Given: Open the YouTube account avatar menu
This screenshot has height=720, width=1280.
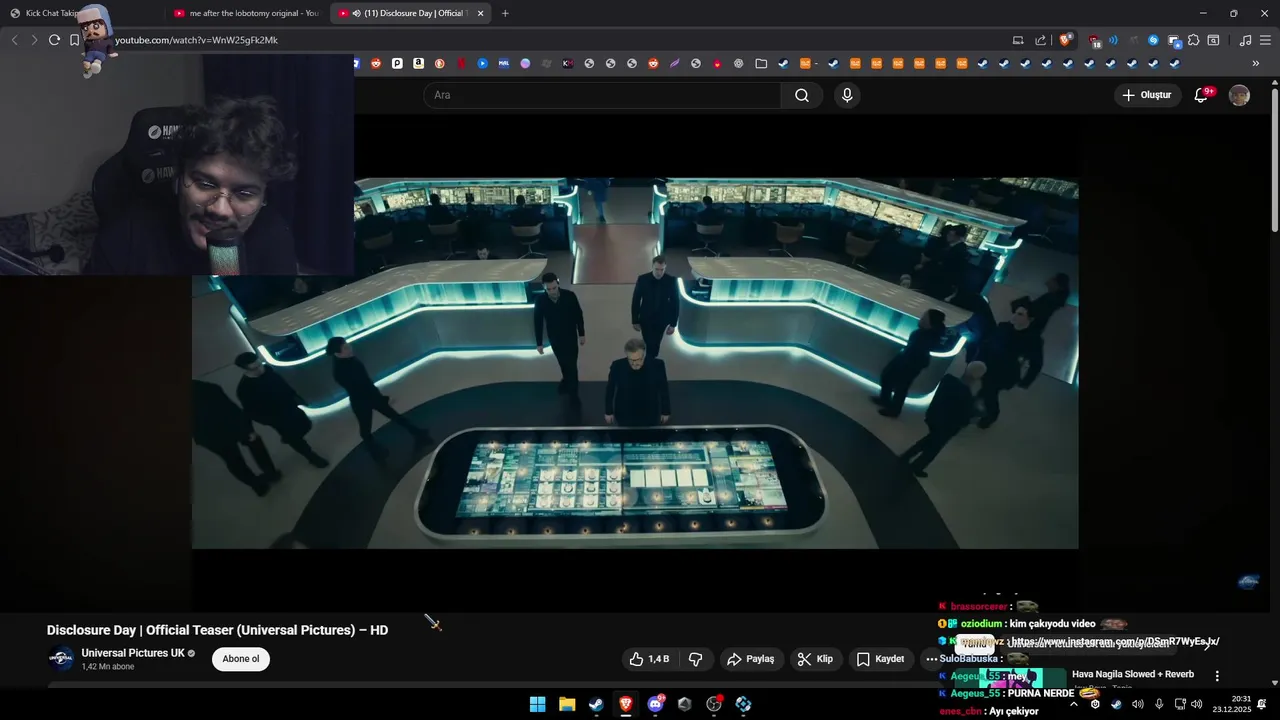Looking at the screenshot, I should (1239, 95).
